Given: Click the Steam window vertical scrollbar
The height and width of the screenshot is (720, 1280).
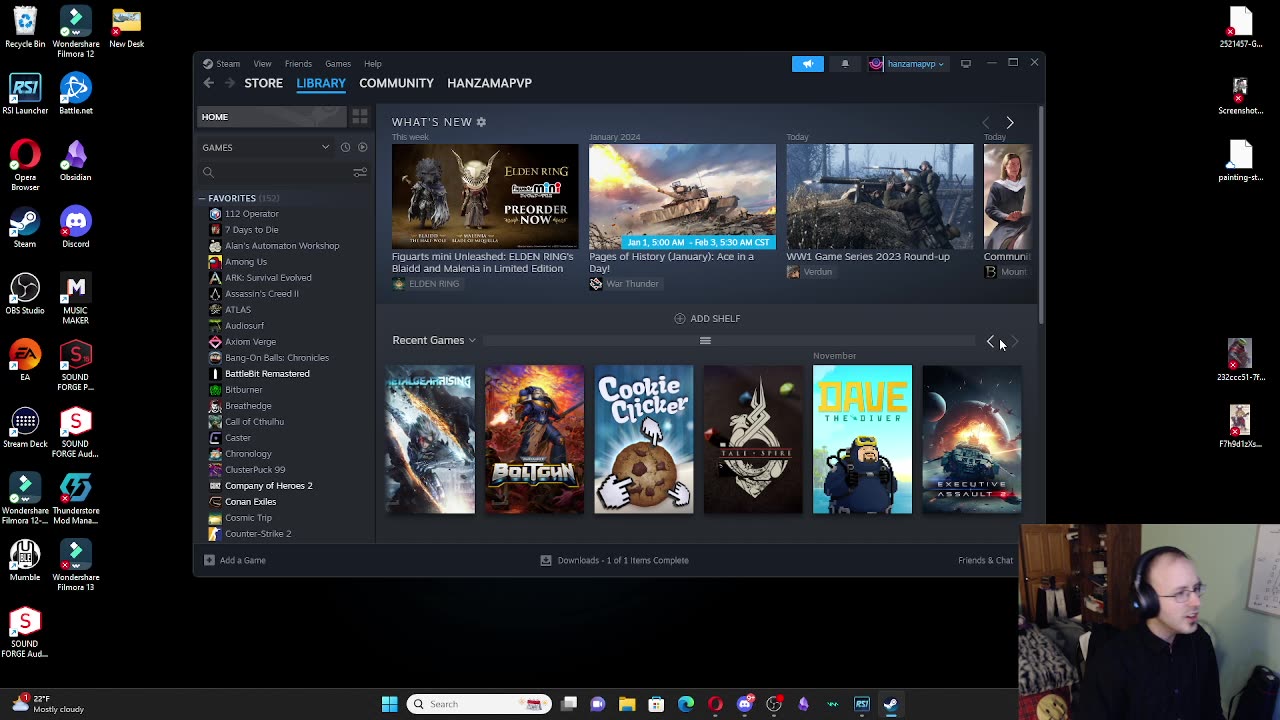Looking at the screenshot, I should coord(1041,215).
